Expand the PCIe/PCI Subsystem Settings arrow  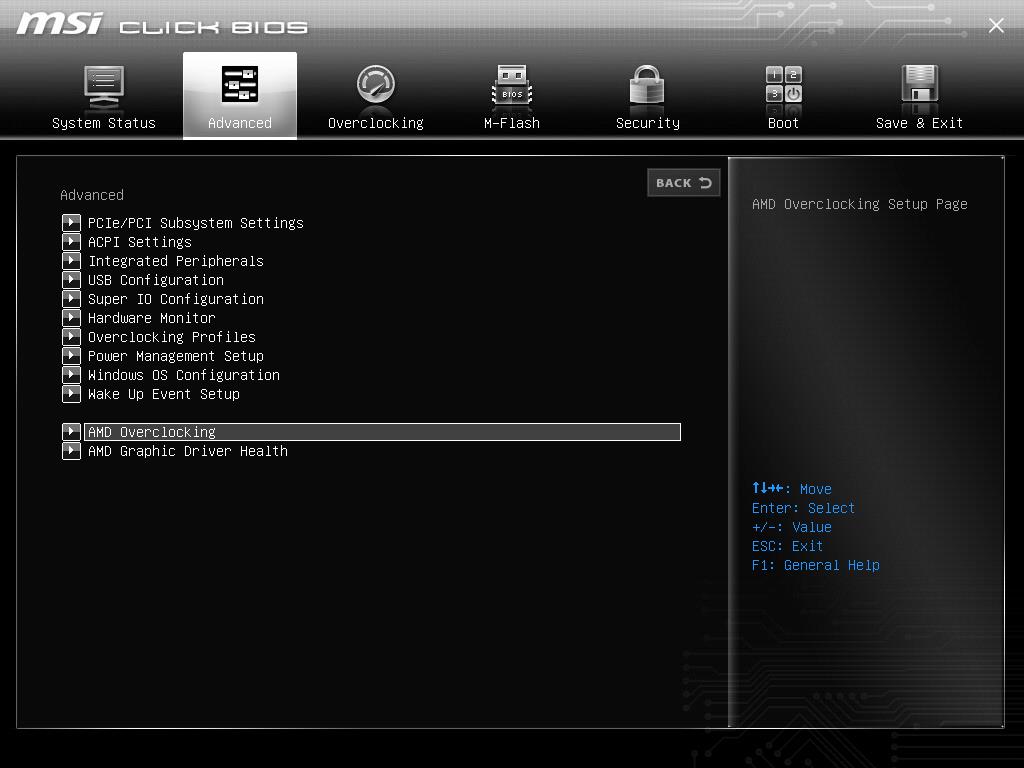coord(71,222)
